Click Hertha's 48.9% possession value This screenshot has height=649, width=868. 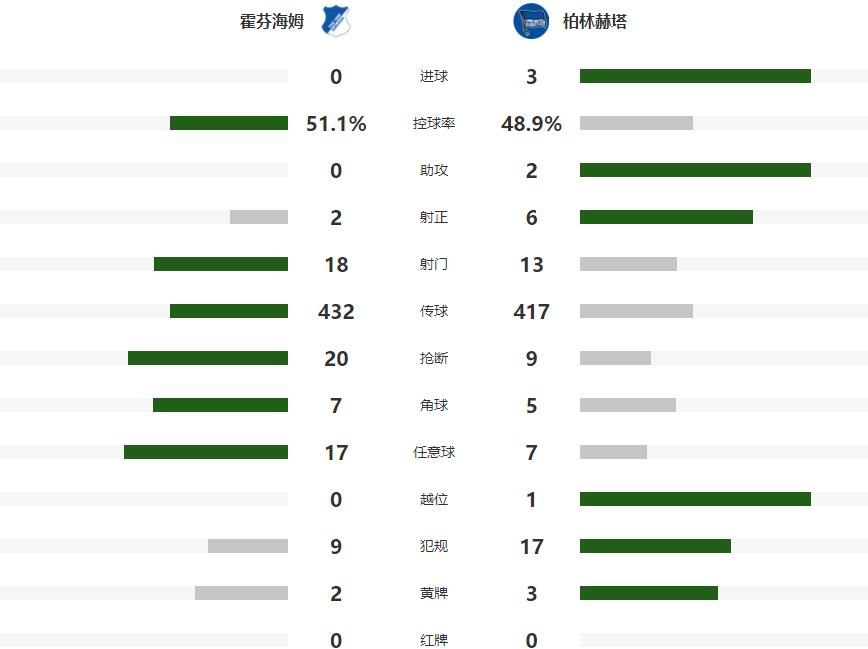pos(531,123)
